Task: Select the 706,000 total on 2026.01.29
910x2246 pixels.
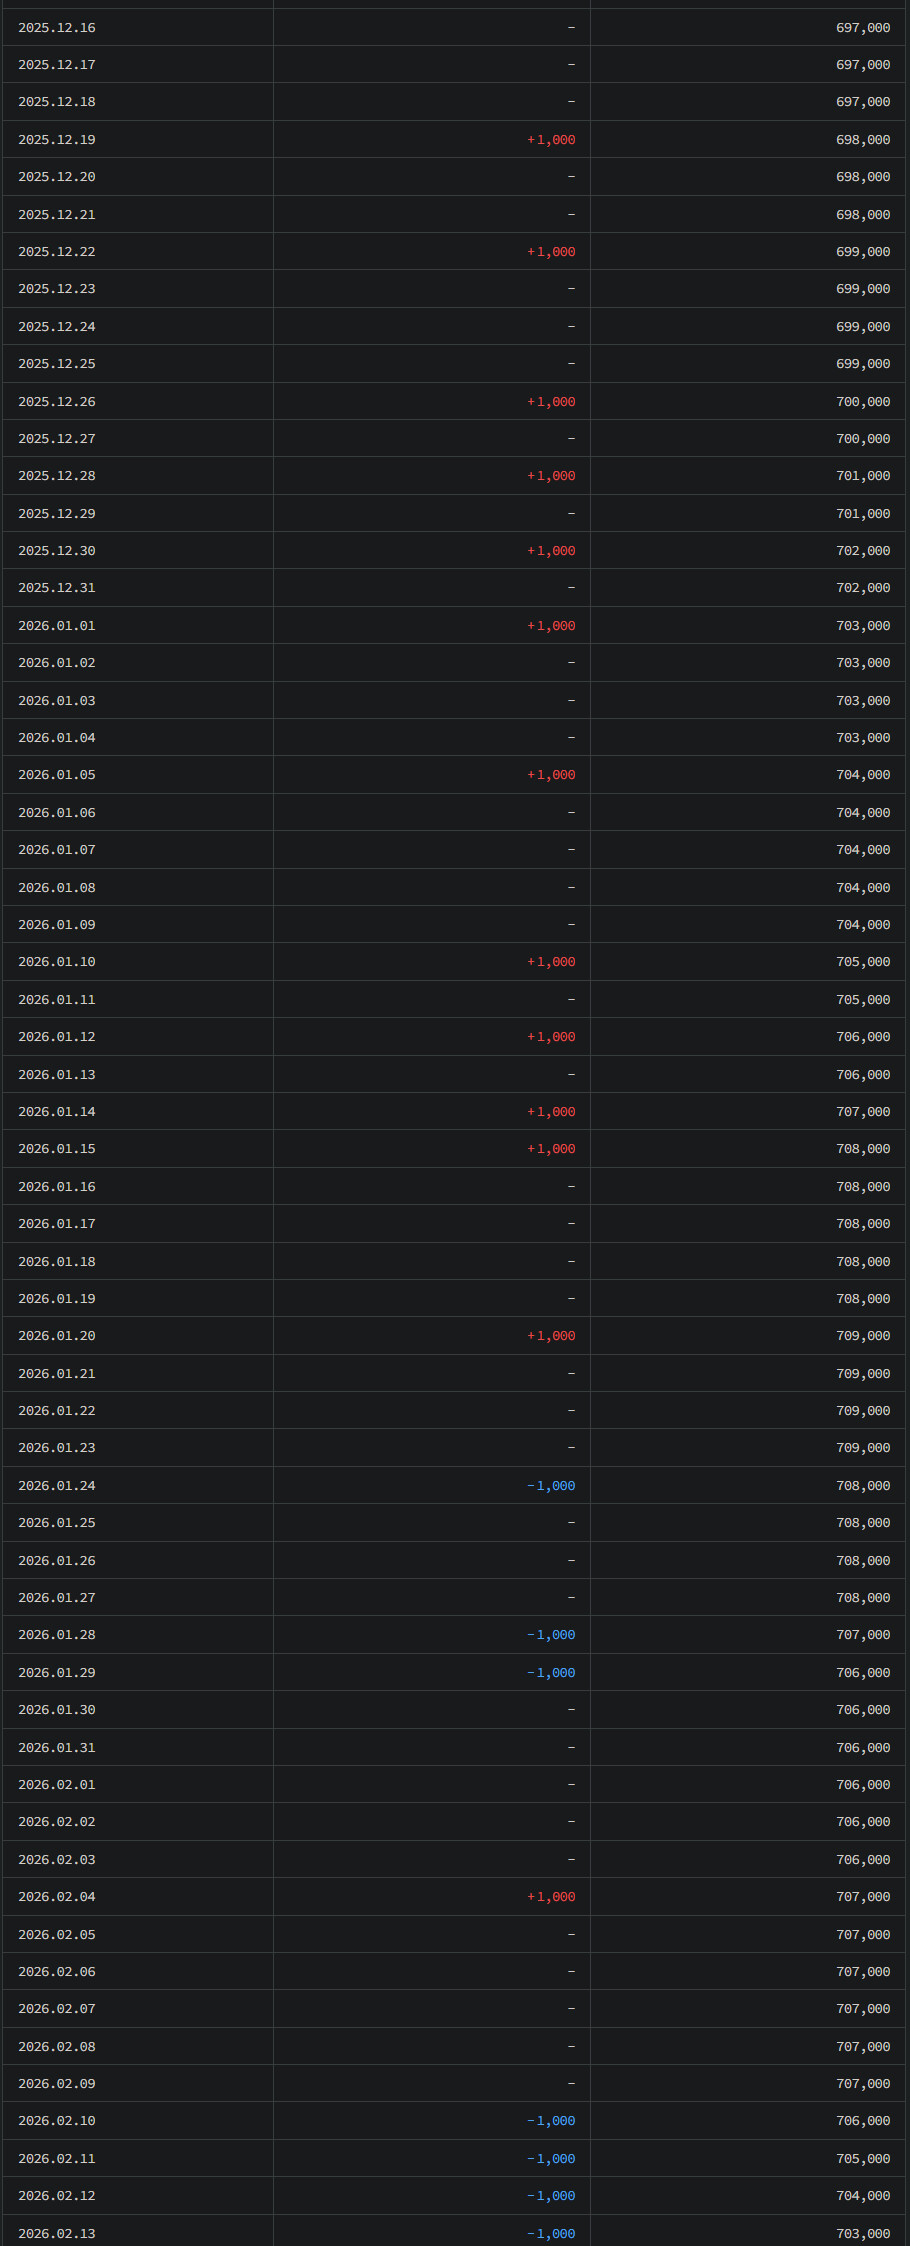Action: [x=863, y=1673]
